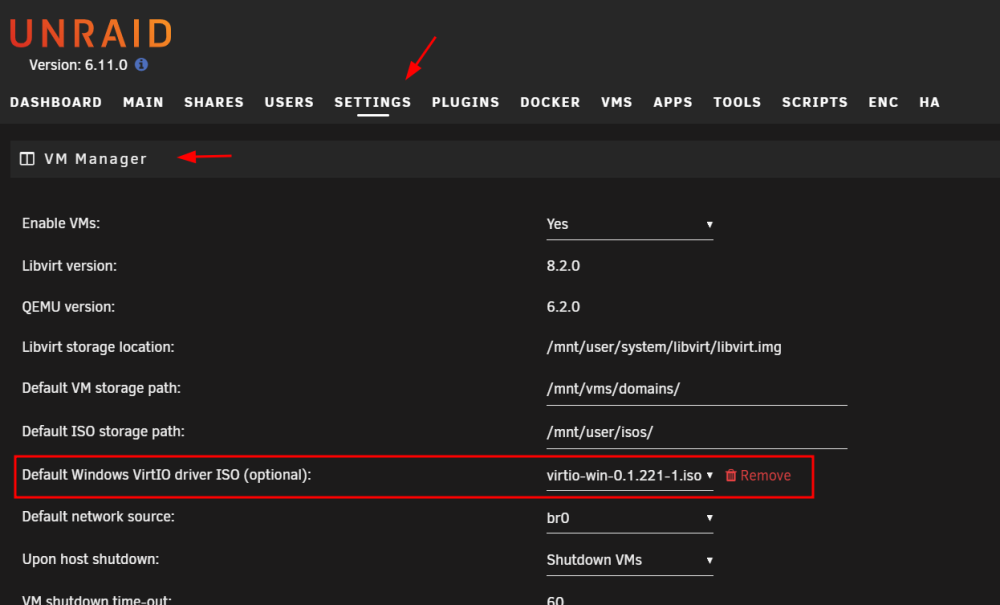The height and width of the screenshot is (605, 1000).
Task: Select the Settings tab
Action: (373, 102)
